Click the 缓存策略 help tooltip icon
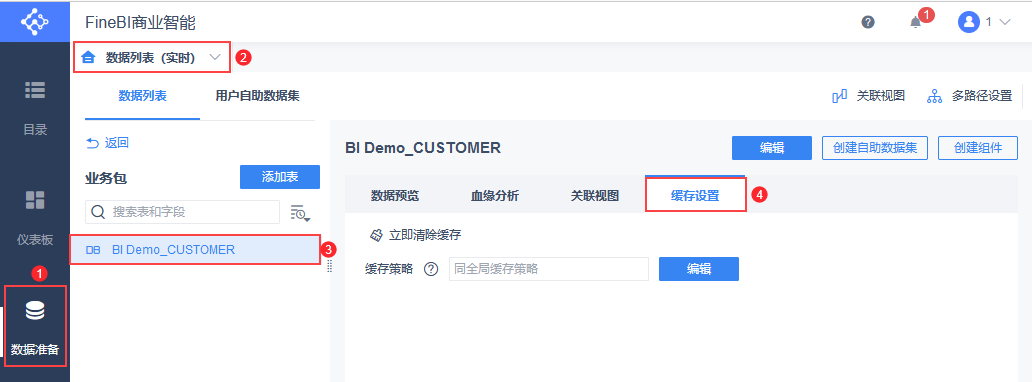1032x382 pixels. (x=431, y=269)
